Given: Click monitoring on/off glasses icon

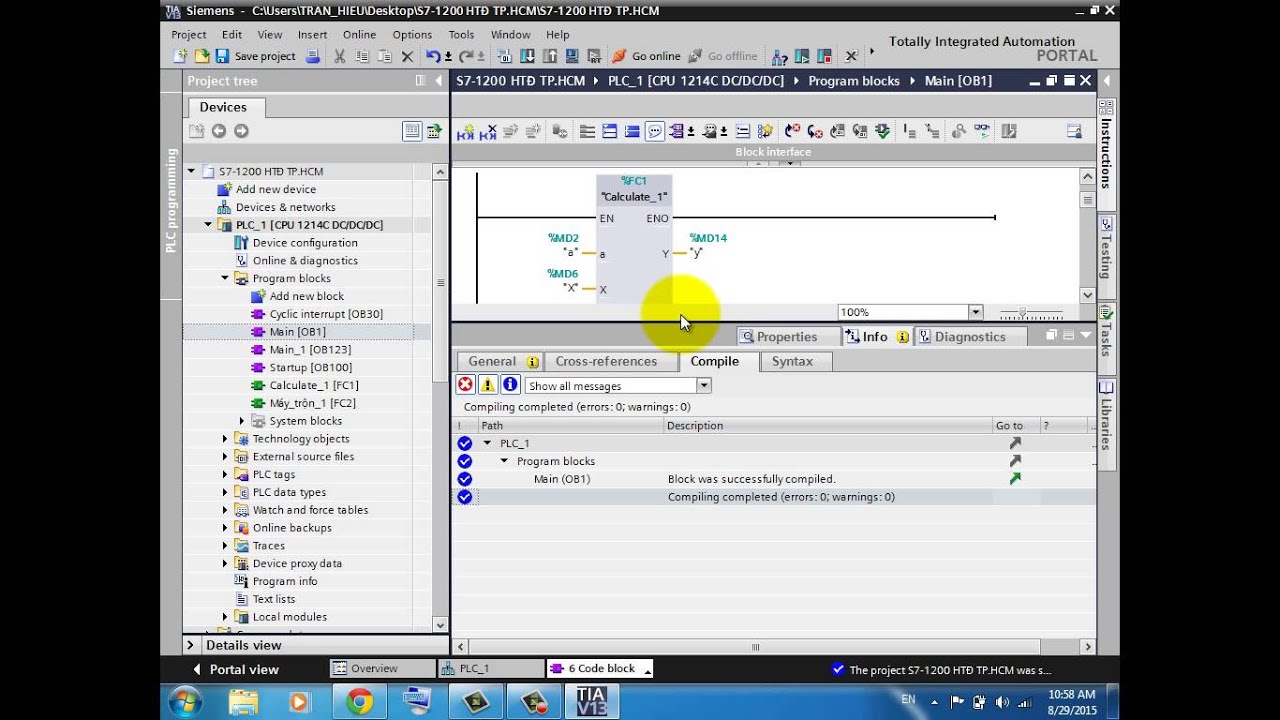Looking at the screenshot, I should (x=983, y=131).
